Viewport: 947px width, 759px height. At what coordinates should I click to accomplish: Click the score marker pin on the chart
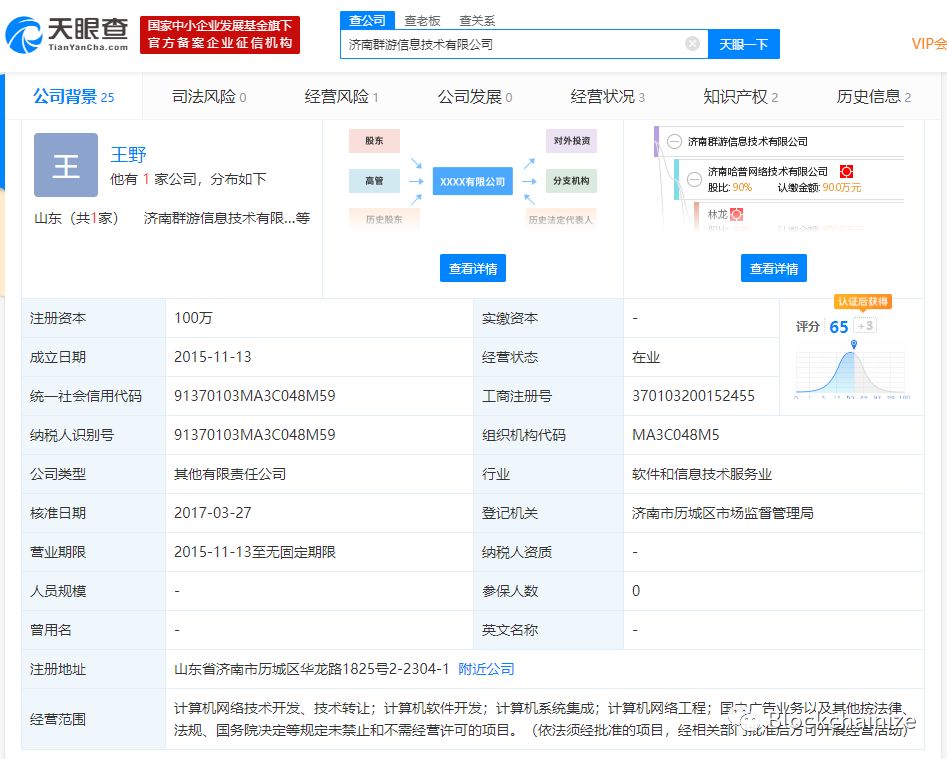pos(853,345)
